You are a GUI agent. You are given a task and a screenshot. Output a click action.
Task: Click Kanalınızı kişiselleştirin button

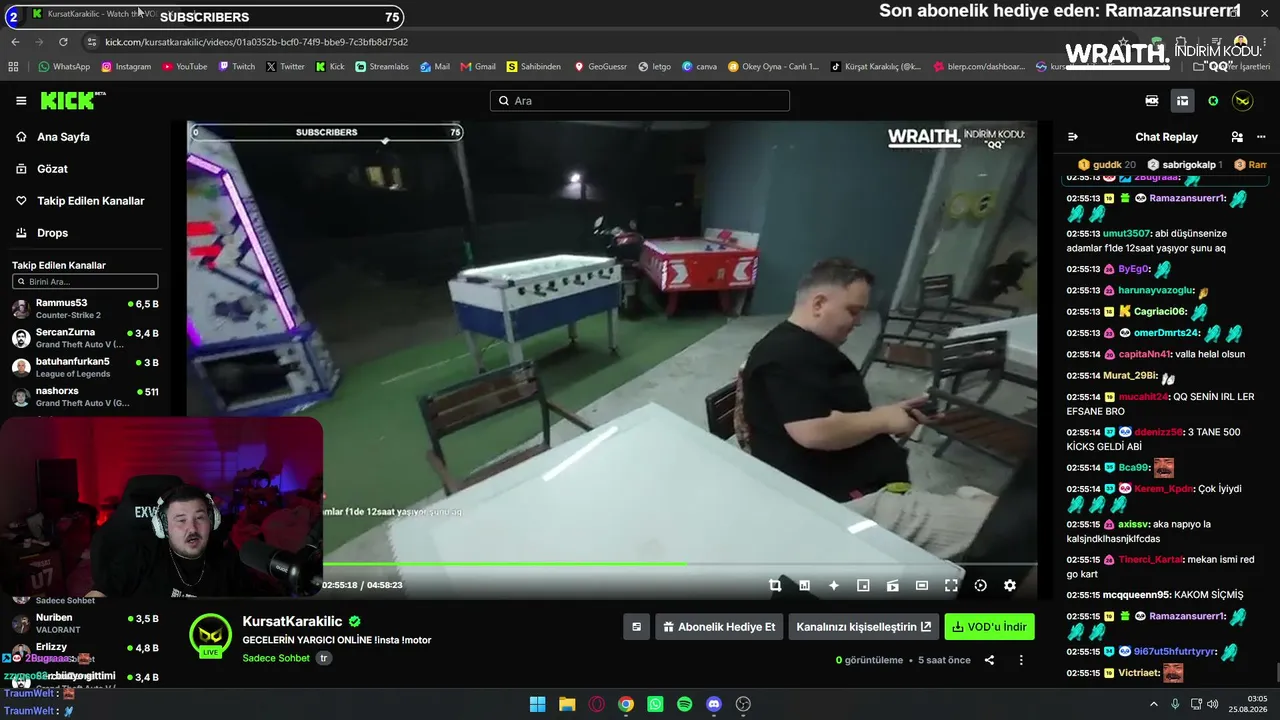(864, 627)
